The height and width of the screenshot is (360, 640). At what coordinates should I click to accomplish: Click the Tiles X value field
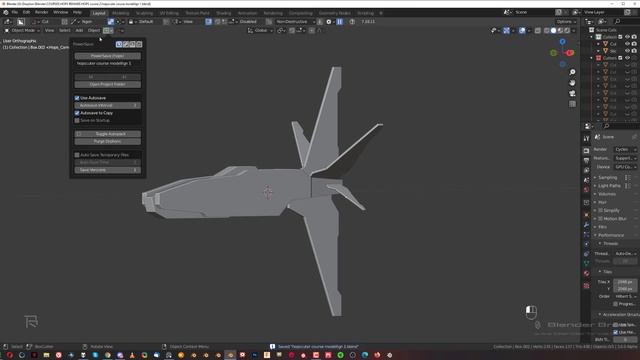coord(625,282)
